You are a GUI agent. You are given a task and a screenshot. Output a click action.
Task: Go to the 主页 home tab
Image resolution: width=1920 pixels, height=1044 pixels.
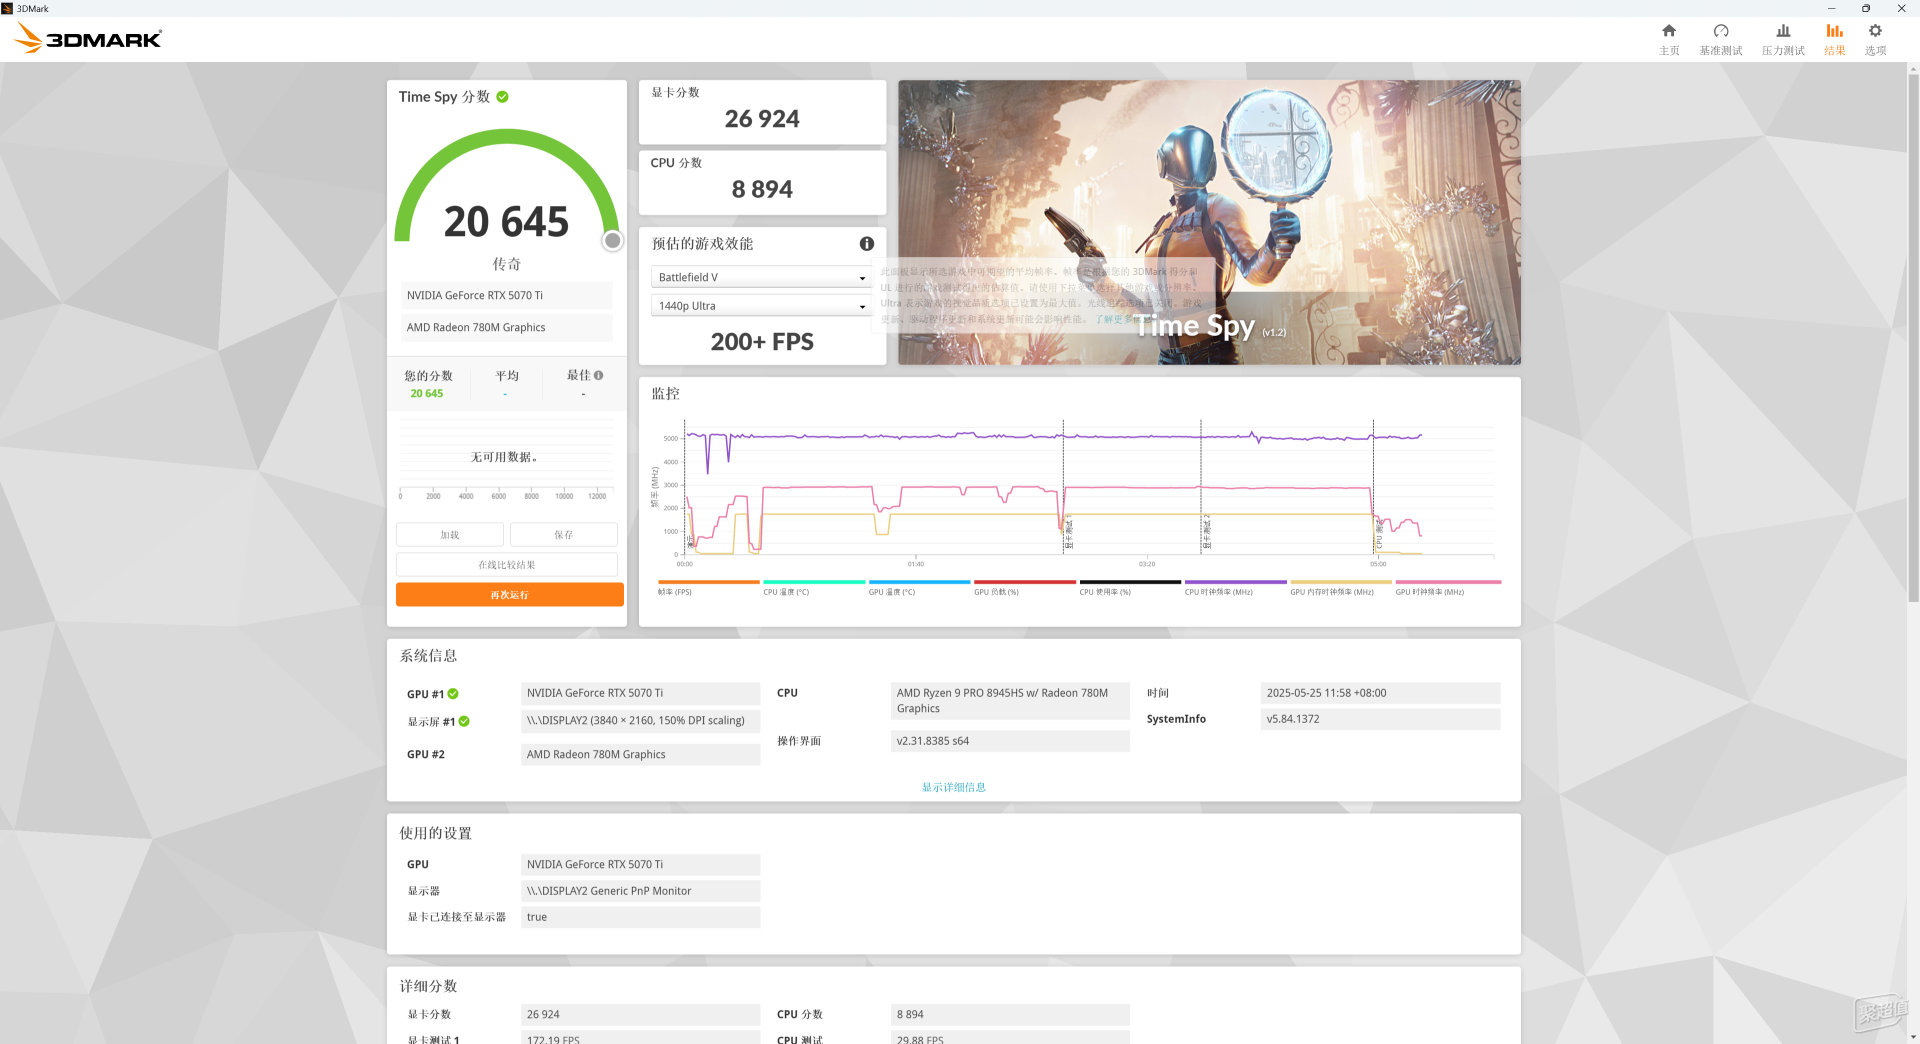tap(1669, 39)
